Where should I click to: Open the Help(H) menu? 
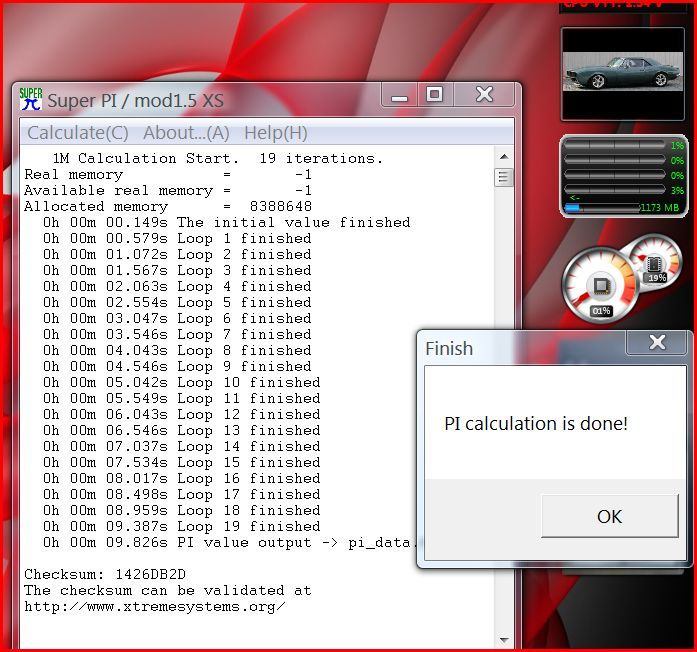pos(276,133)
